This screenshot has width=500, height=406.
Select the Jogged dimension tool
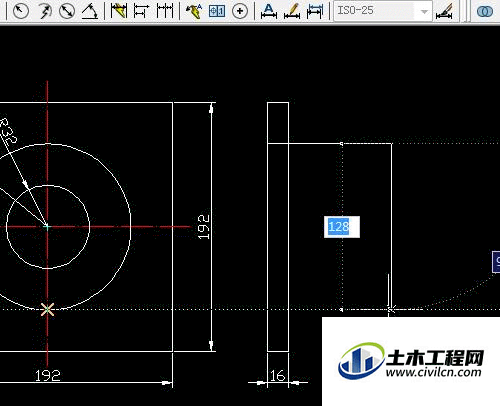click(x=44, y=11)
